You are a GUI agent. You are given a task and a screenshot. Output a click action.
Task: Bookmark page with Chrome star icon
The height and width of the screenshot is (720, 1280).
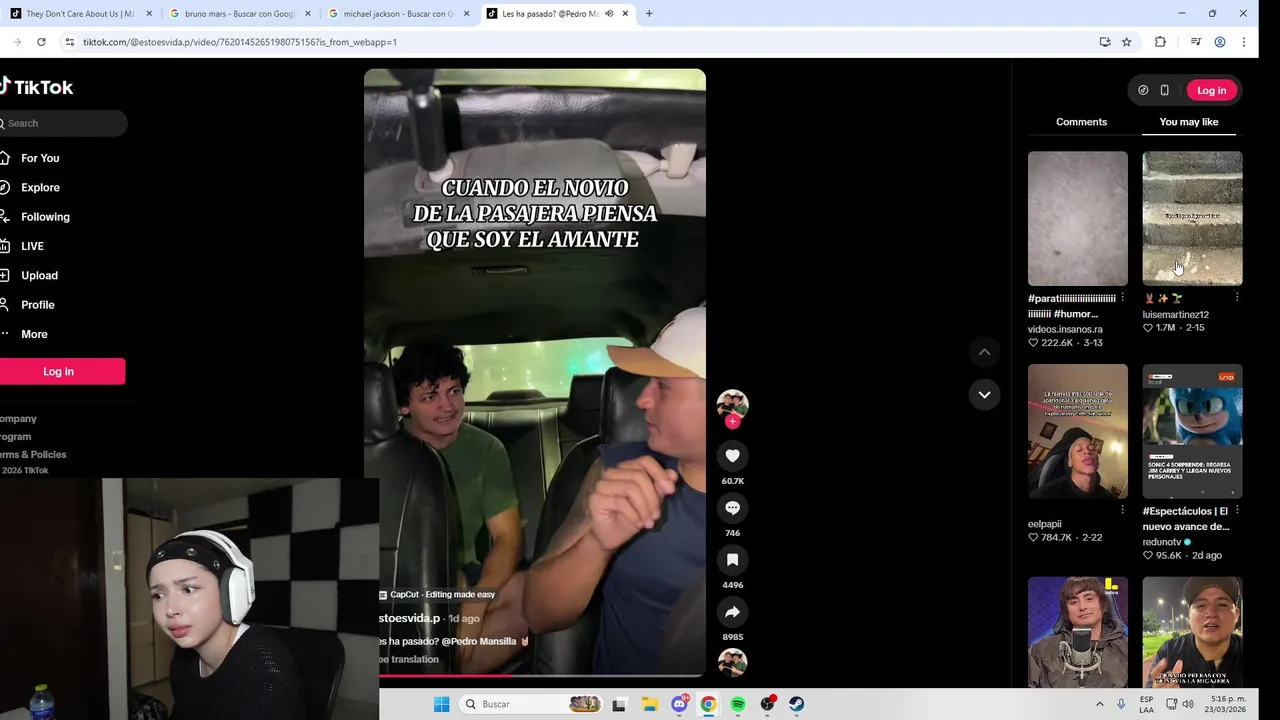pos(1126,42)
